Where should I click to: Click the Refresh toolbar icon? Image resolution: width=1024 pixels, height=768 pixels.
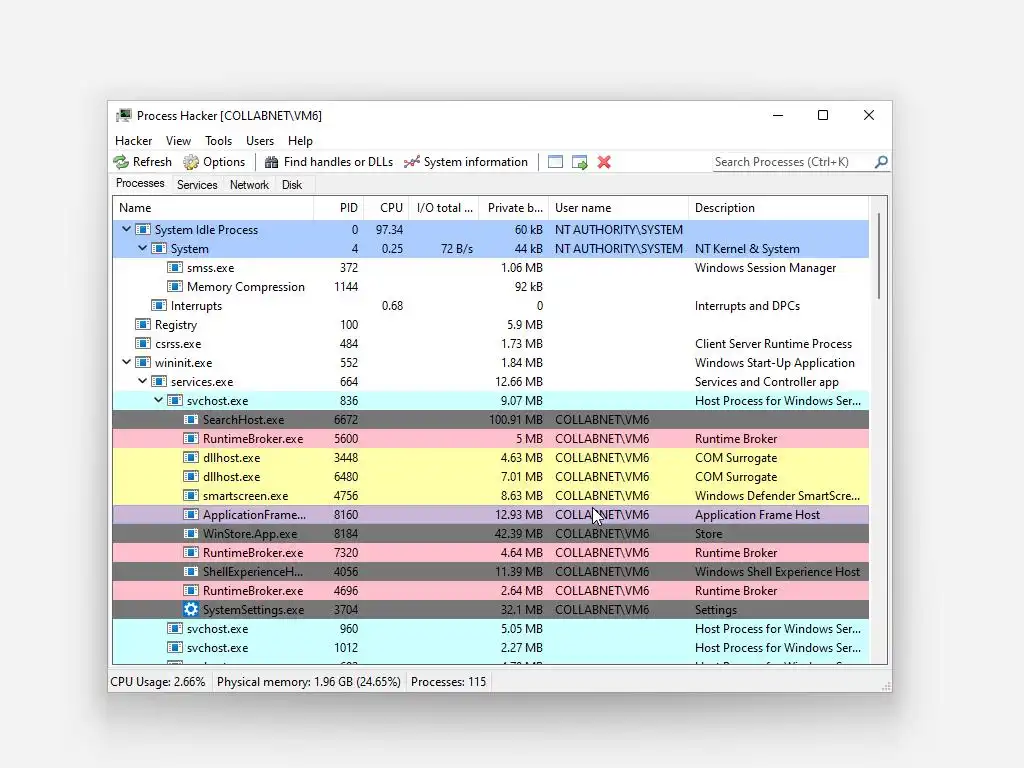[121, 162]
